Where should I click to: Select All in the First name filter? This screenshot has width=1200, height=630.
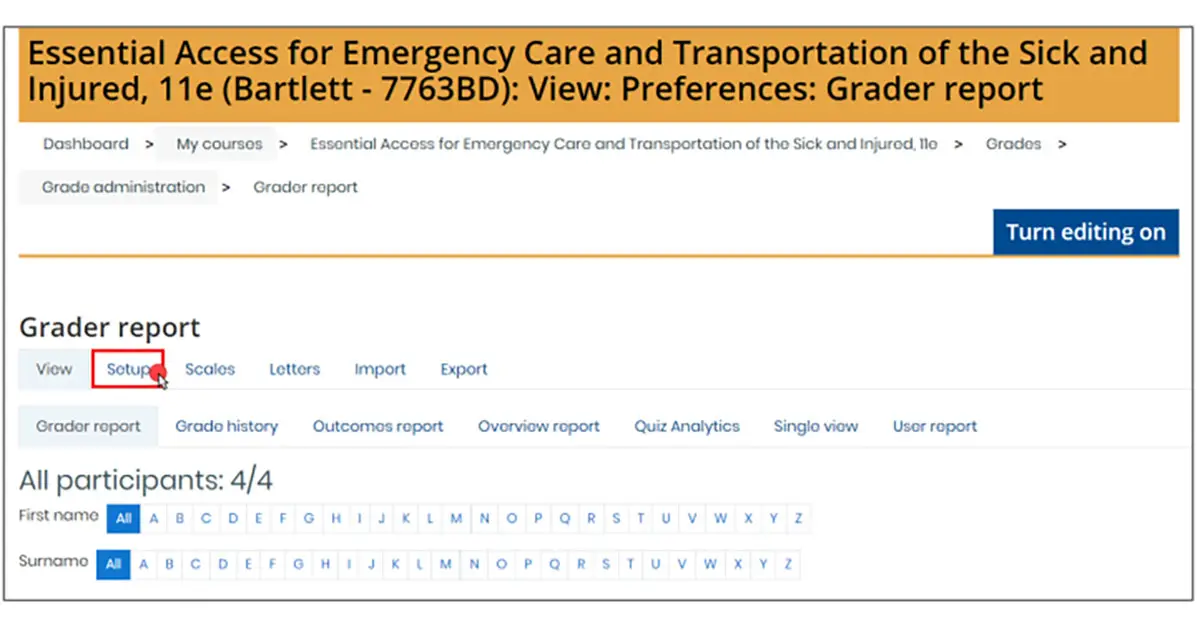[123, 518]
